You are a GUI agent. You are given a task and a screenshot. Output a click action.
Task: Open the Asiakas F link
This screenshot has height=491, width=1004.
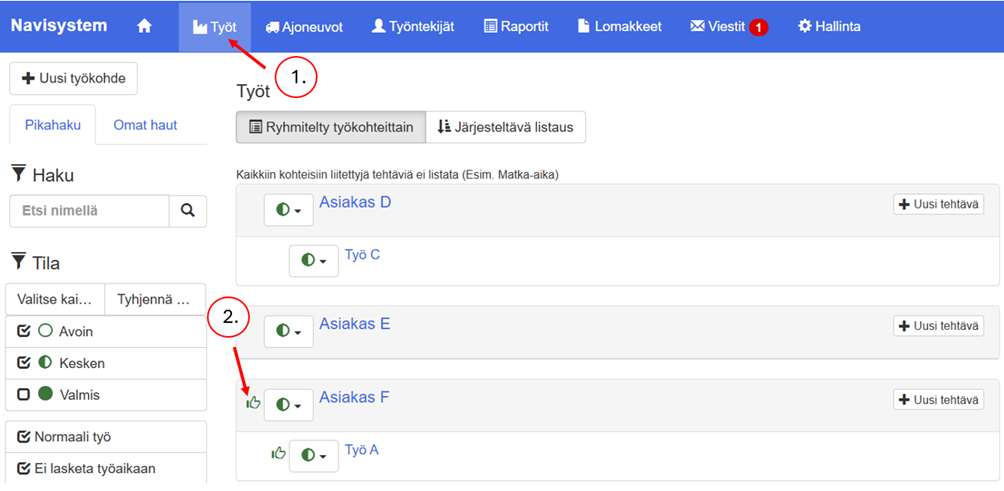354,398
